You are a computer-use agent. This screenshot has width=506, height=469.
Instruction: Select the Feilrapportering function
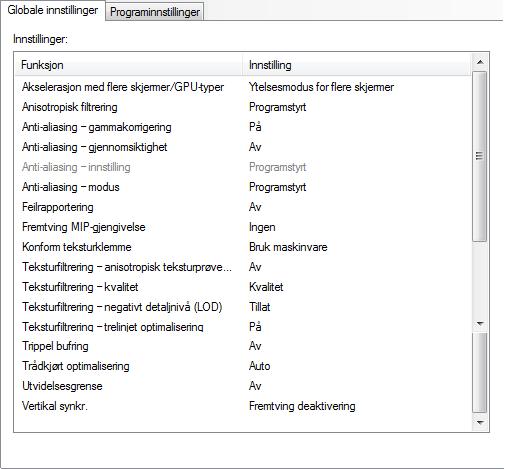(x=58, y=207)
